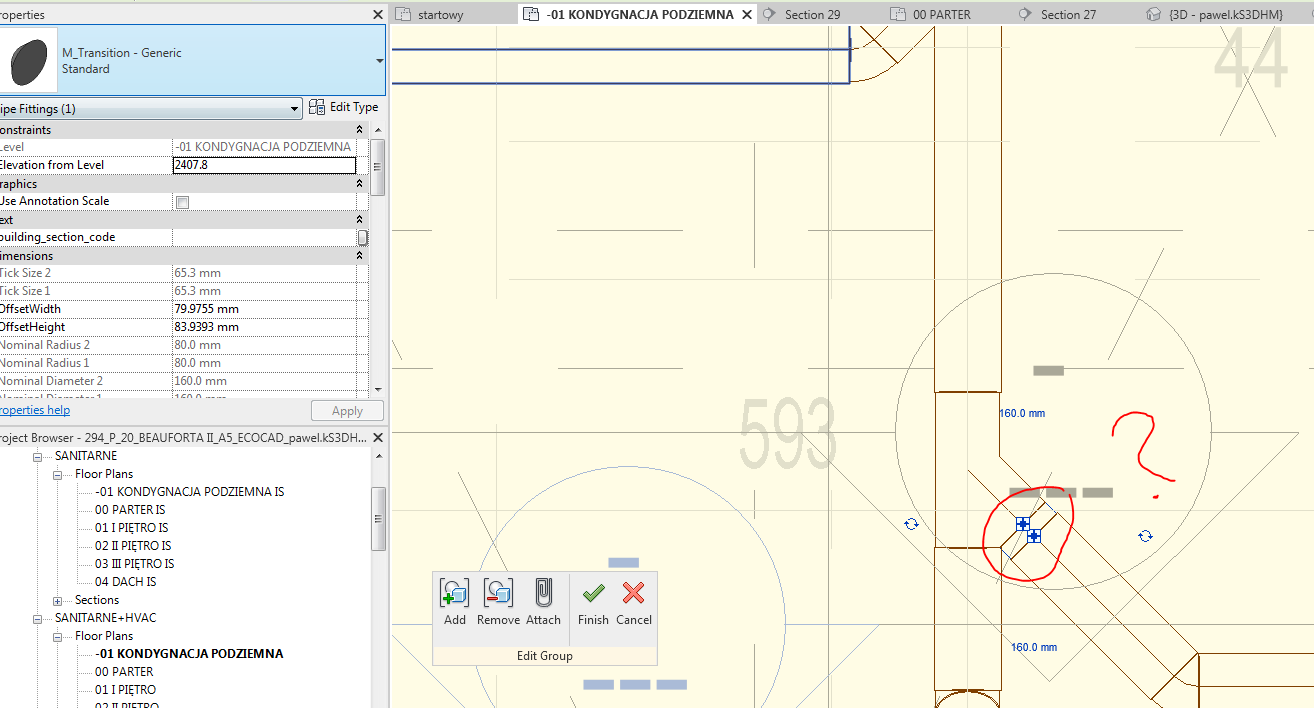The height and width of the screenshot is (708, 1314).
Task: Click the rotate control right of fitting
Action: click(1146, 536)
